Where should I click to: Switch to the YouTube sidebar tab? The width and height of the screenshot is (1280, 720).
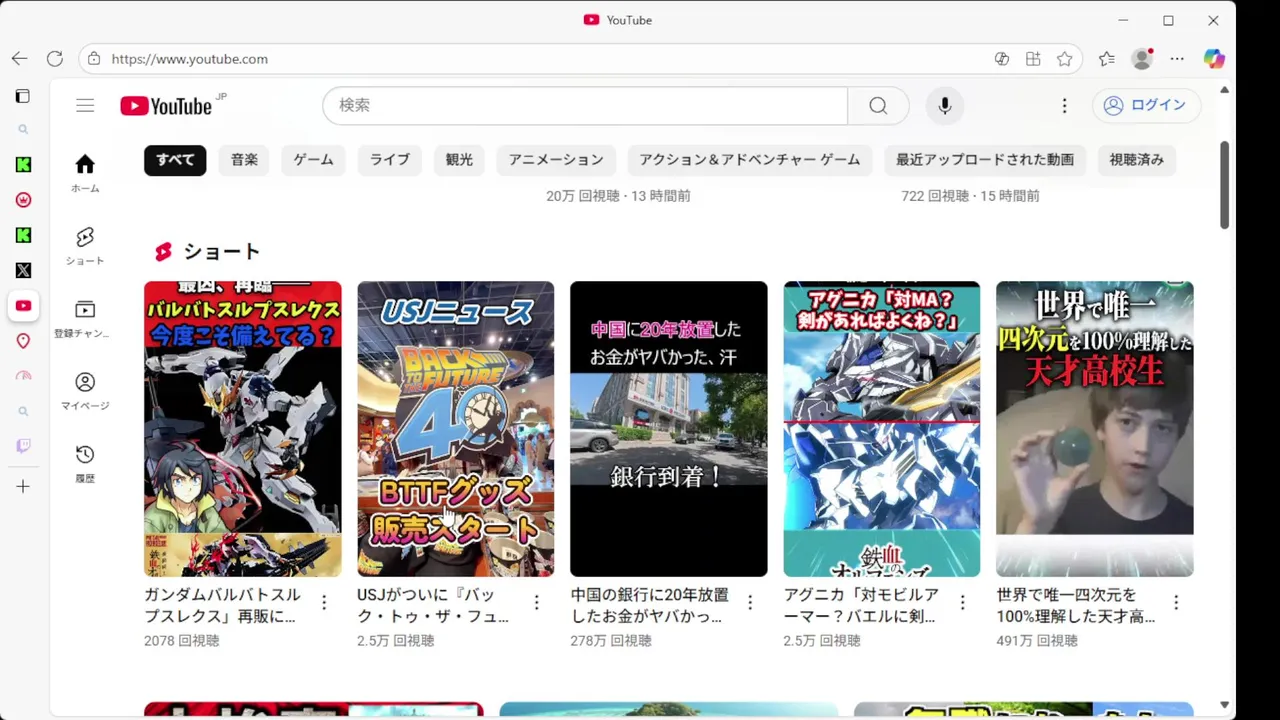(x=23, y=306)
